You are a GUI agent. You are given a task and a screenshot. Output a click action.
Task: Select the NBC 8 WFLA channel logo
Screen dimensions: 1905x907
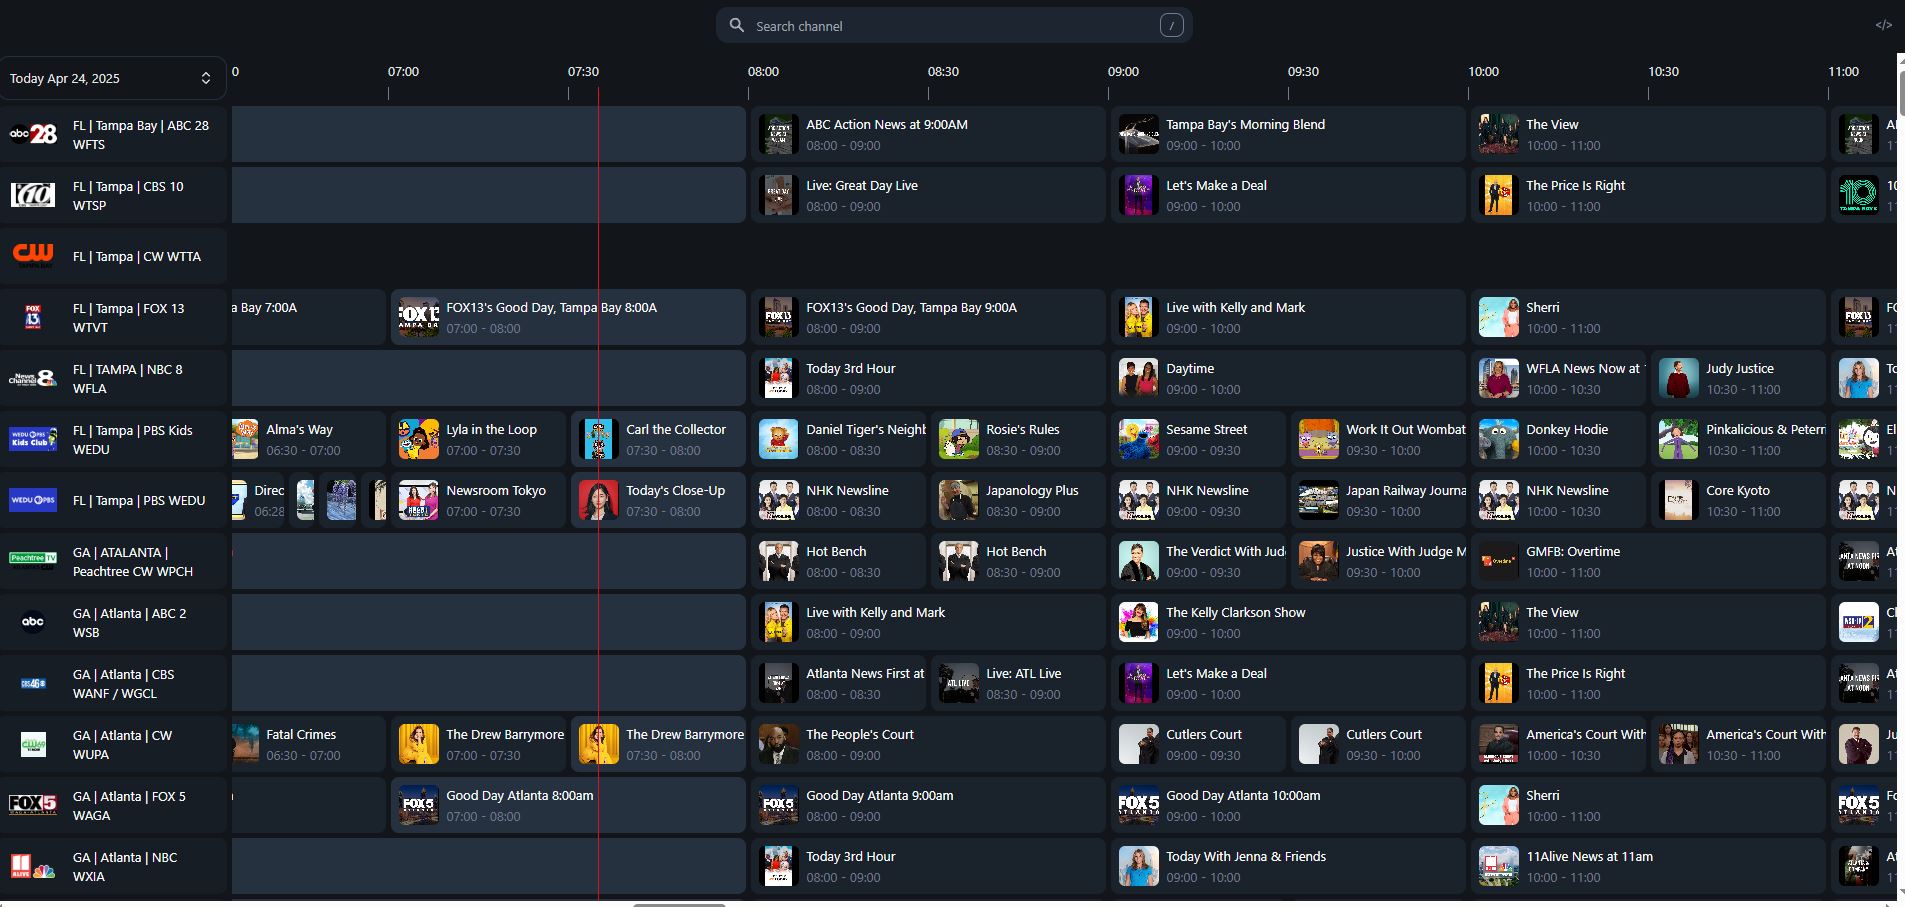click(x=33, y=378)
